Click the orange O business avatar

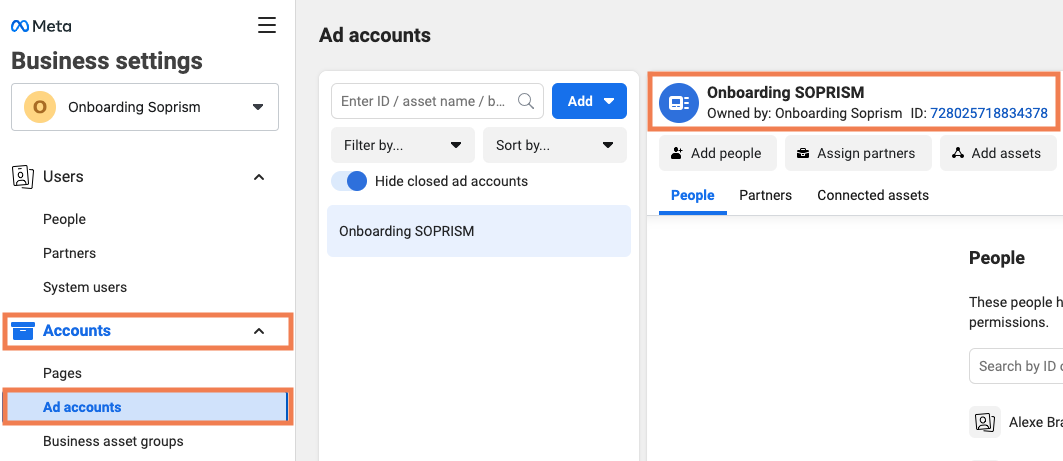click(x=40, y=107)
